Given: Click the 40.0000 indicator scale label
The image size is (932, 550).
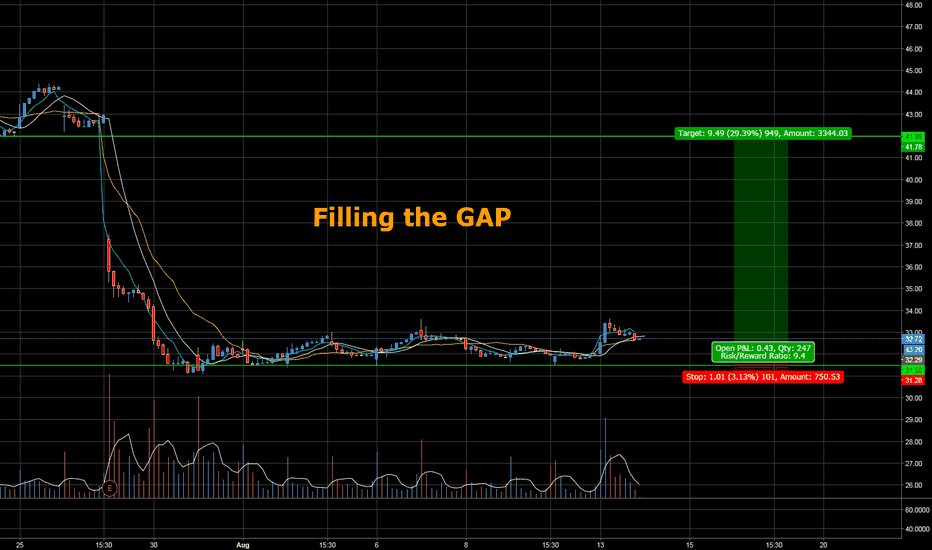Looking at the screenshot, I should 917,529.
